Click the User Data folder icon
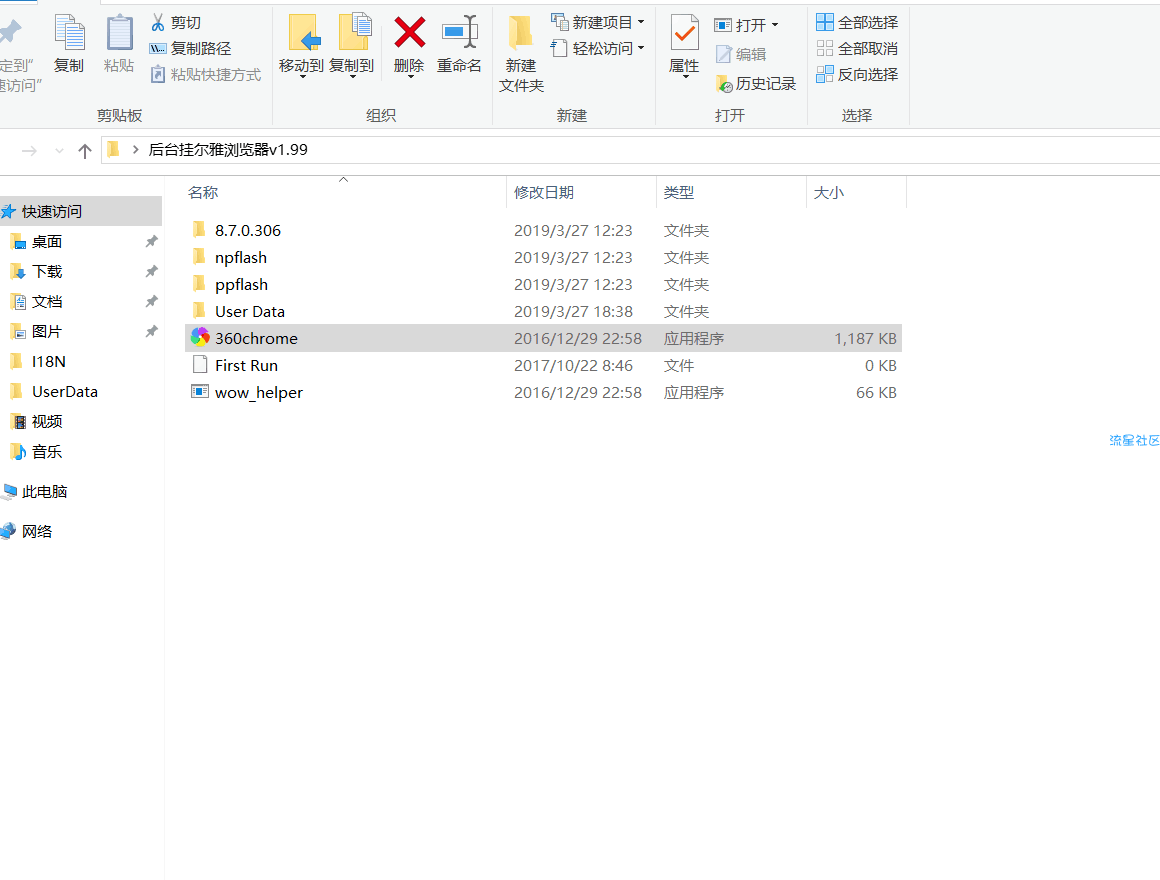 coord(199,311)
